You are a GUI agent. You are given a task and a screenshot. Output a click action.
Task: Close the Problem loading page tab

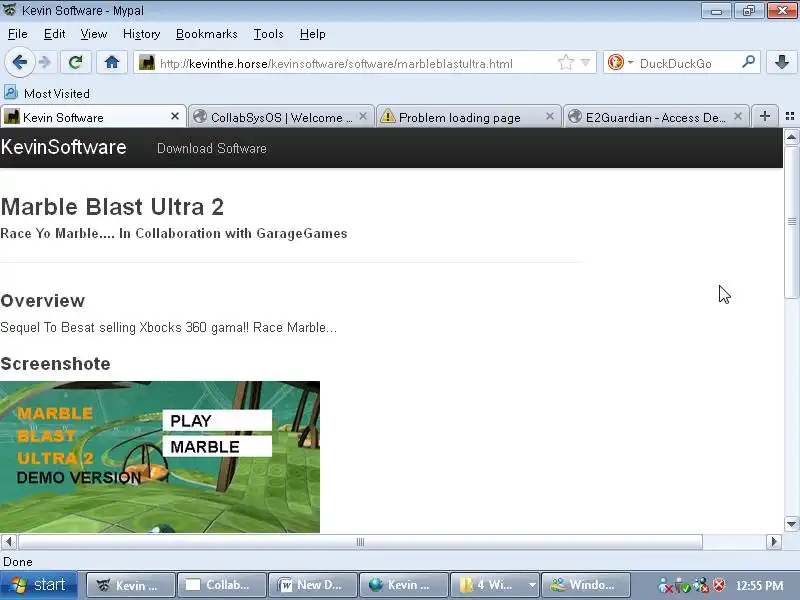tap(549, 116)
